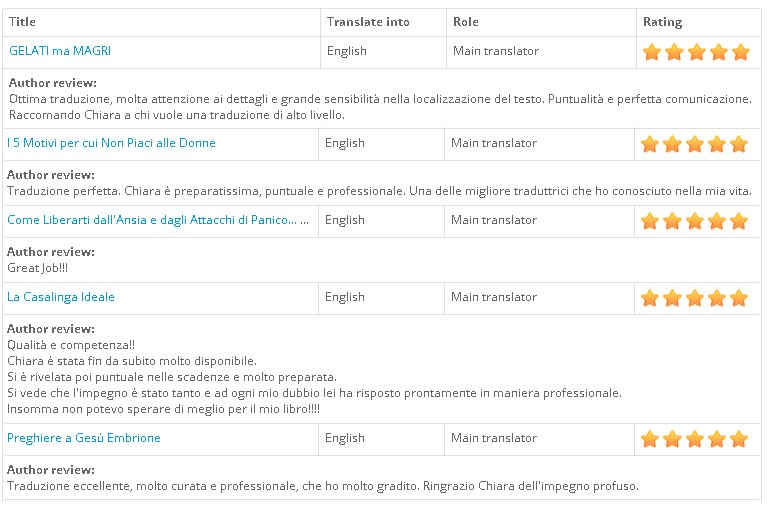Click the Role column header
This screenshot has width=771, height=505.
pos(466,22)
